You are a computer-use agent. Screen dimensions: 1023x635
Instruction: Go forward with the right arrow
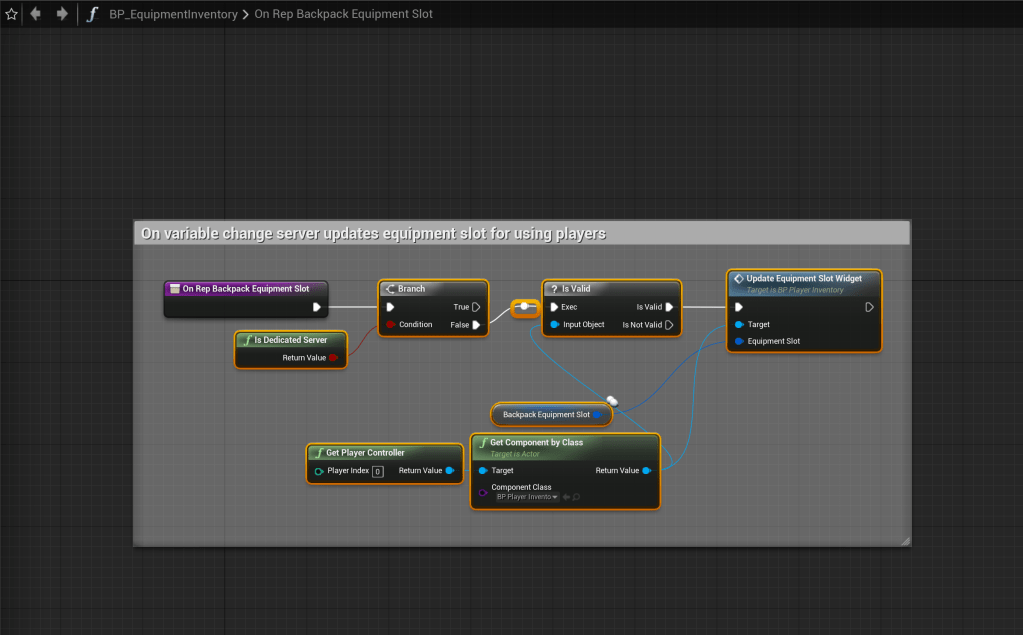[x=62, y=14]
